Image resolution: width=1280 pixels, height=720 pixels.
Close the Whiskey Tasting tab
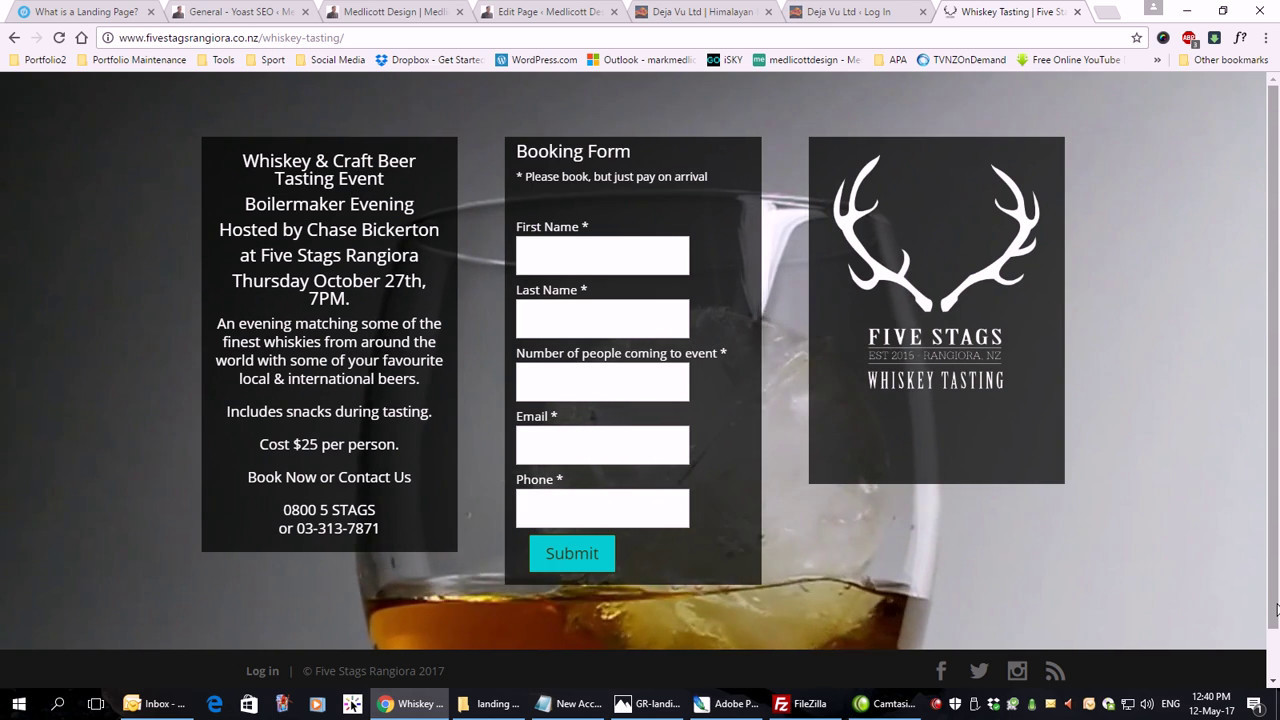1079,12
